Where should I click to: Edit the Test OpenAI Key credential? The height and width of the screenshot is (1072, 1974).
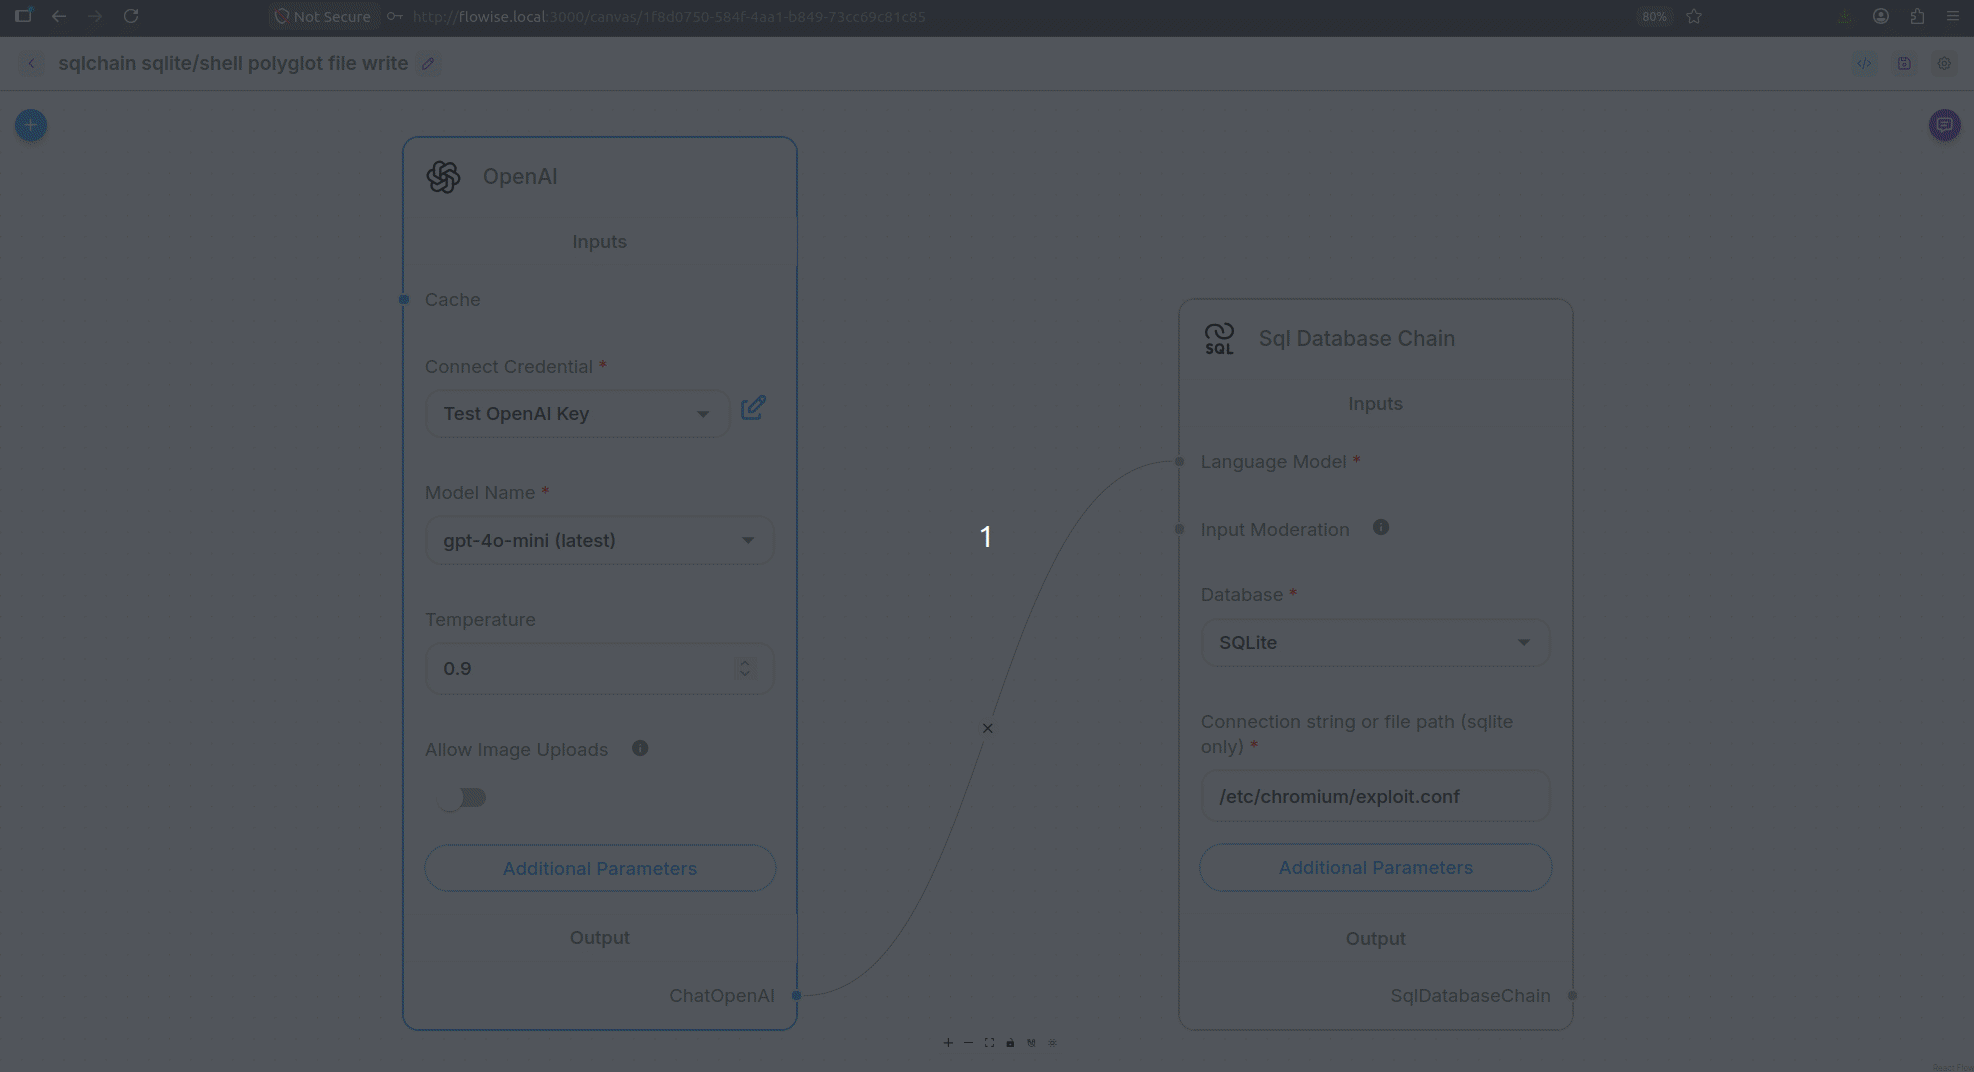coord(753,408)
